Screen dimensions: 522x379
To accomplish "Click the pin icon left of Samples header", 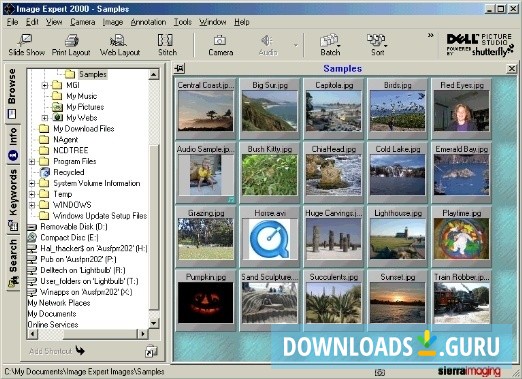I will click(179, 69).
